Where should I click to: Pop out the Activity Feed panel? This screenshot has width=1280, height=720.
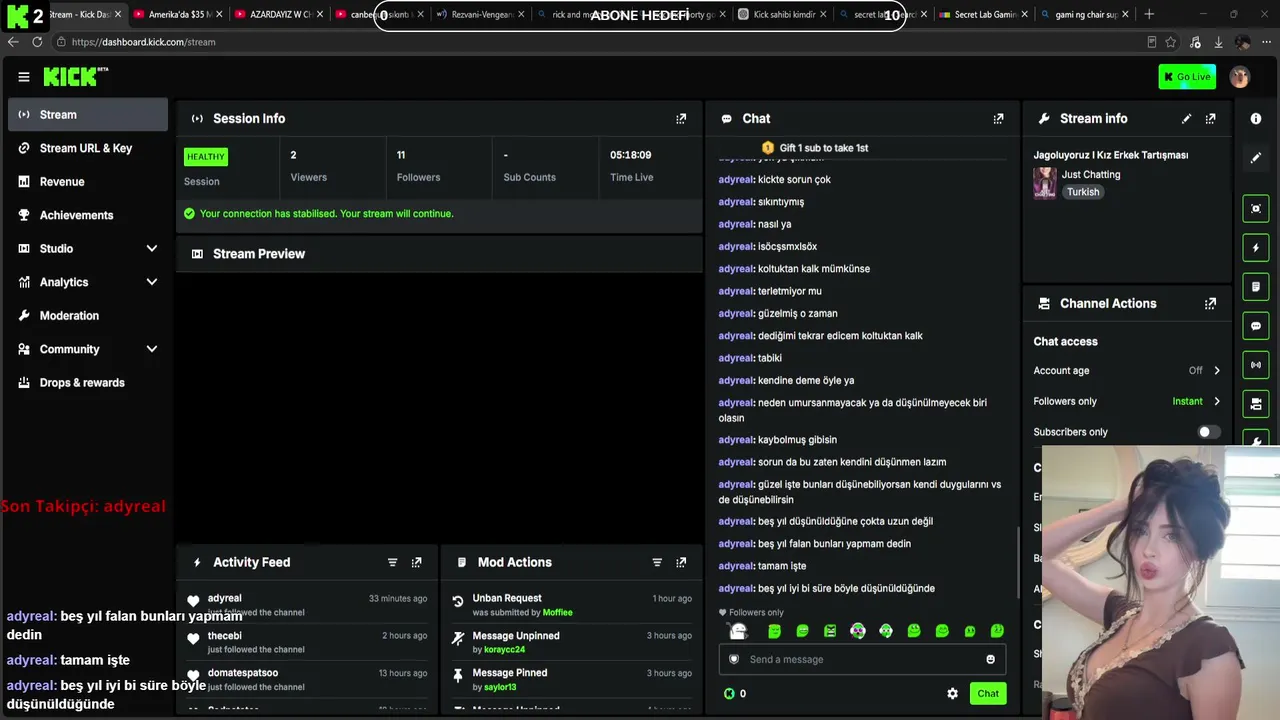pyautogui.click(x=416, y=562)
